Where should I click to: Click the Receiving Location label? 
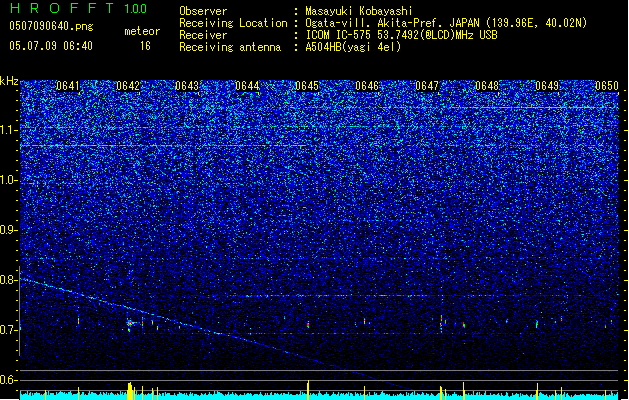pyautogui.click(x=233, y=23)
